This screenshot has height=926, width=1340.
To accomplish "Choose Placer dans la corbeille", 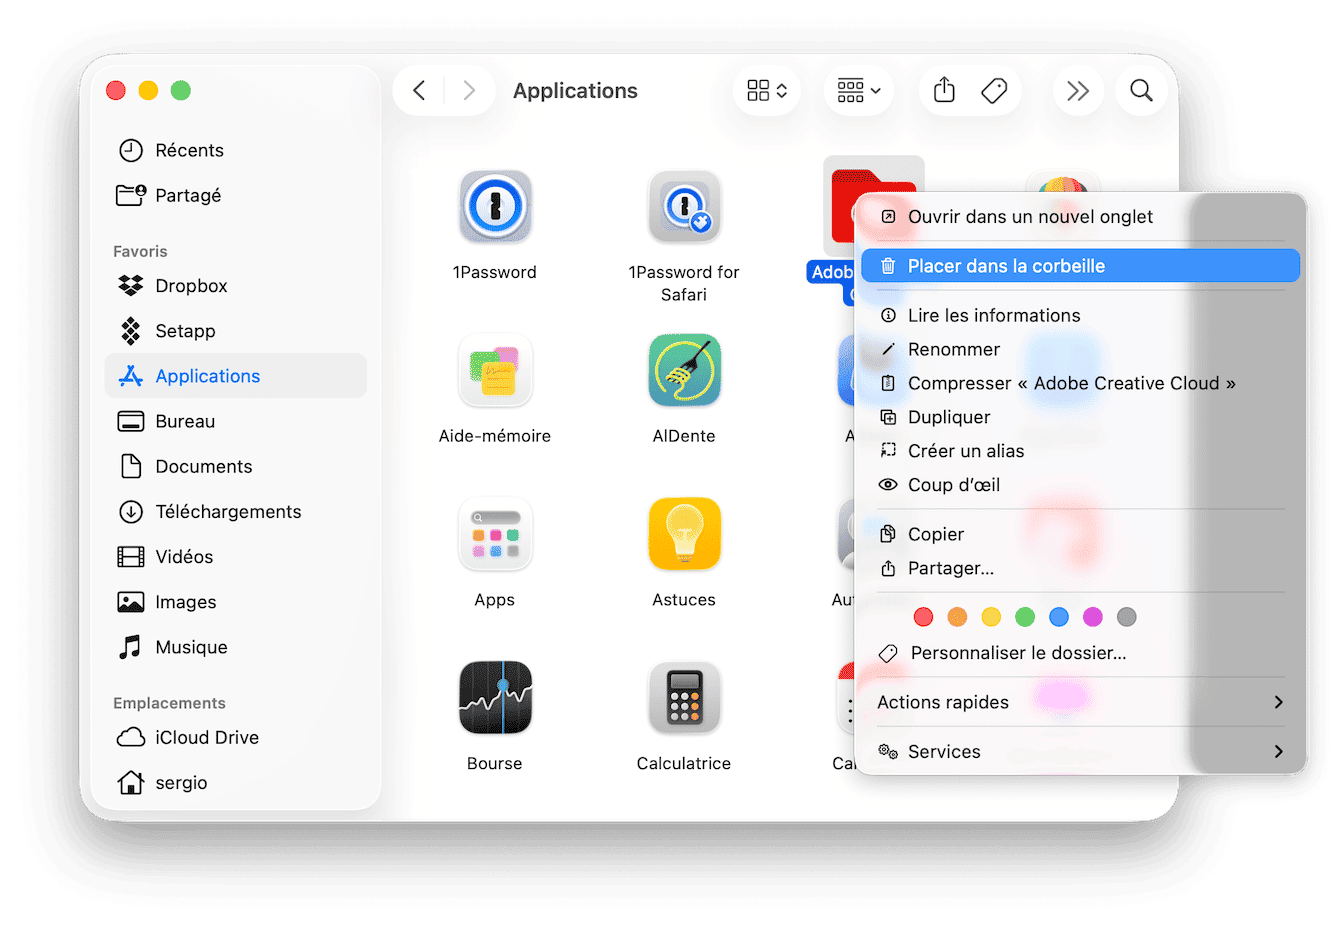I will click(1080, 266).
